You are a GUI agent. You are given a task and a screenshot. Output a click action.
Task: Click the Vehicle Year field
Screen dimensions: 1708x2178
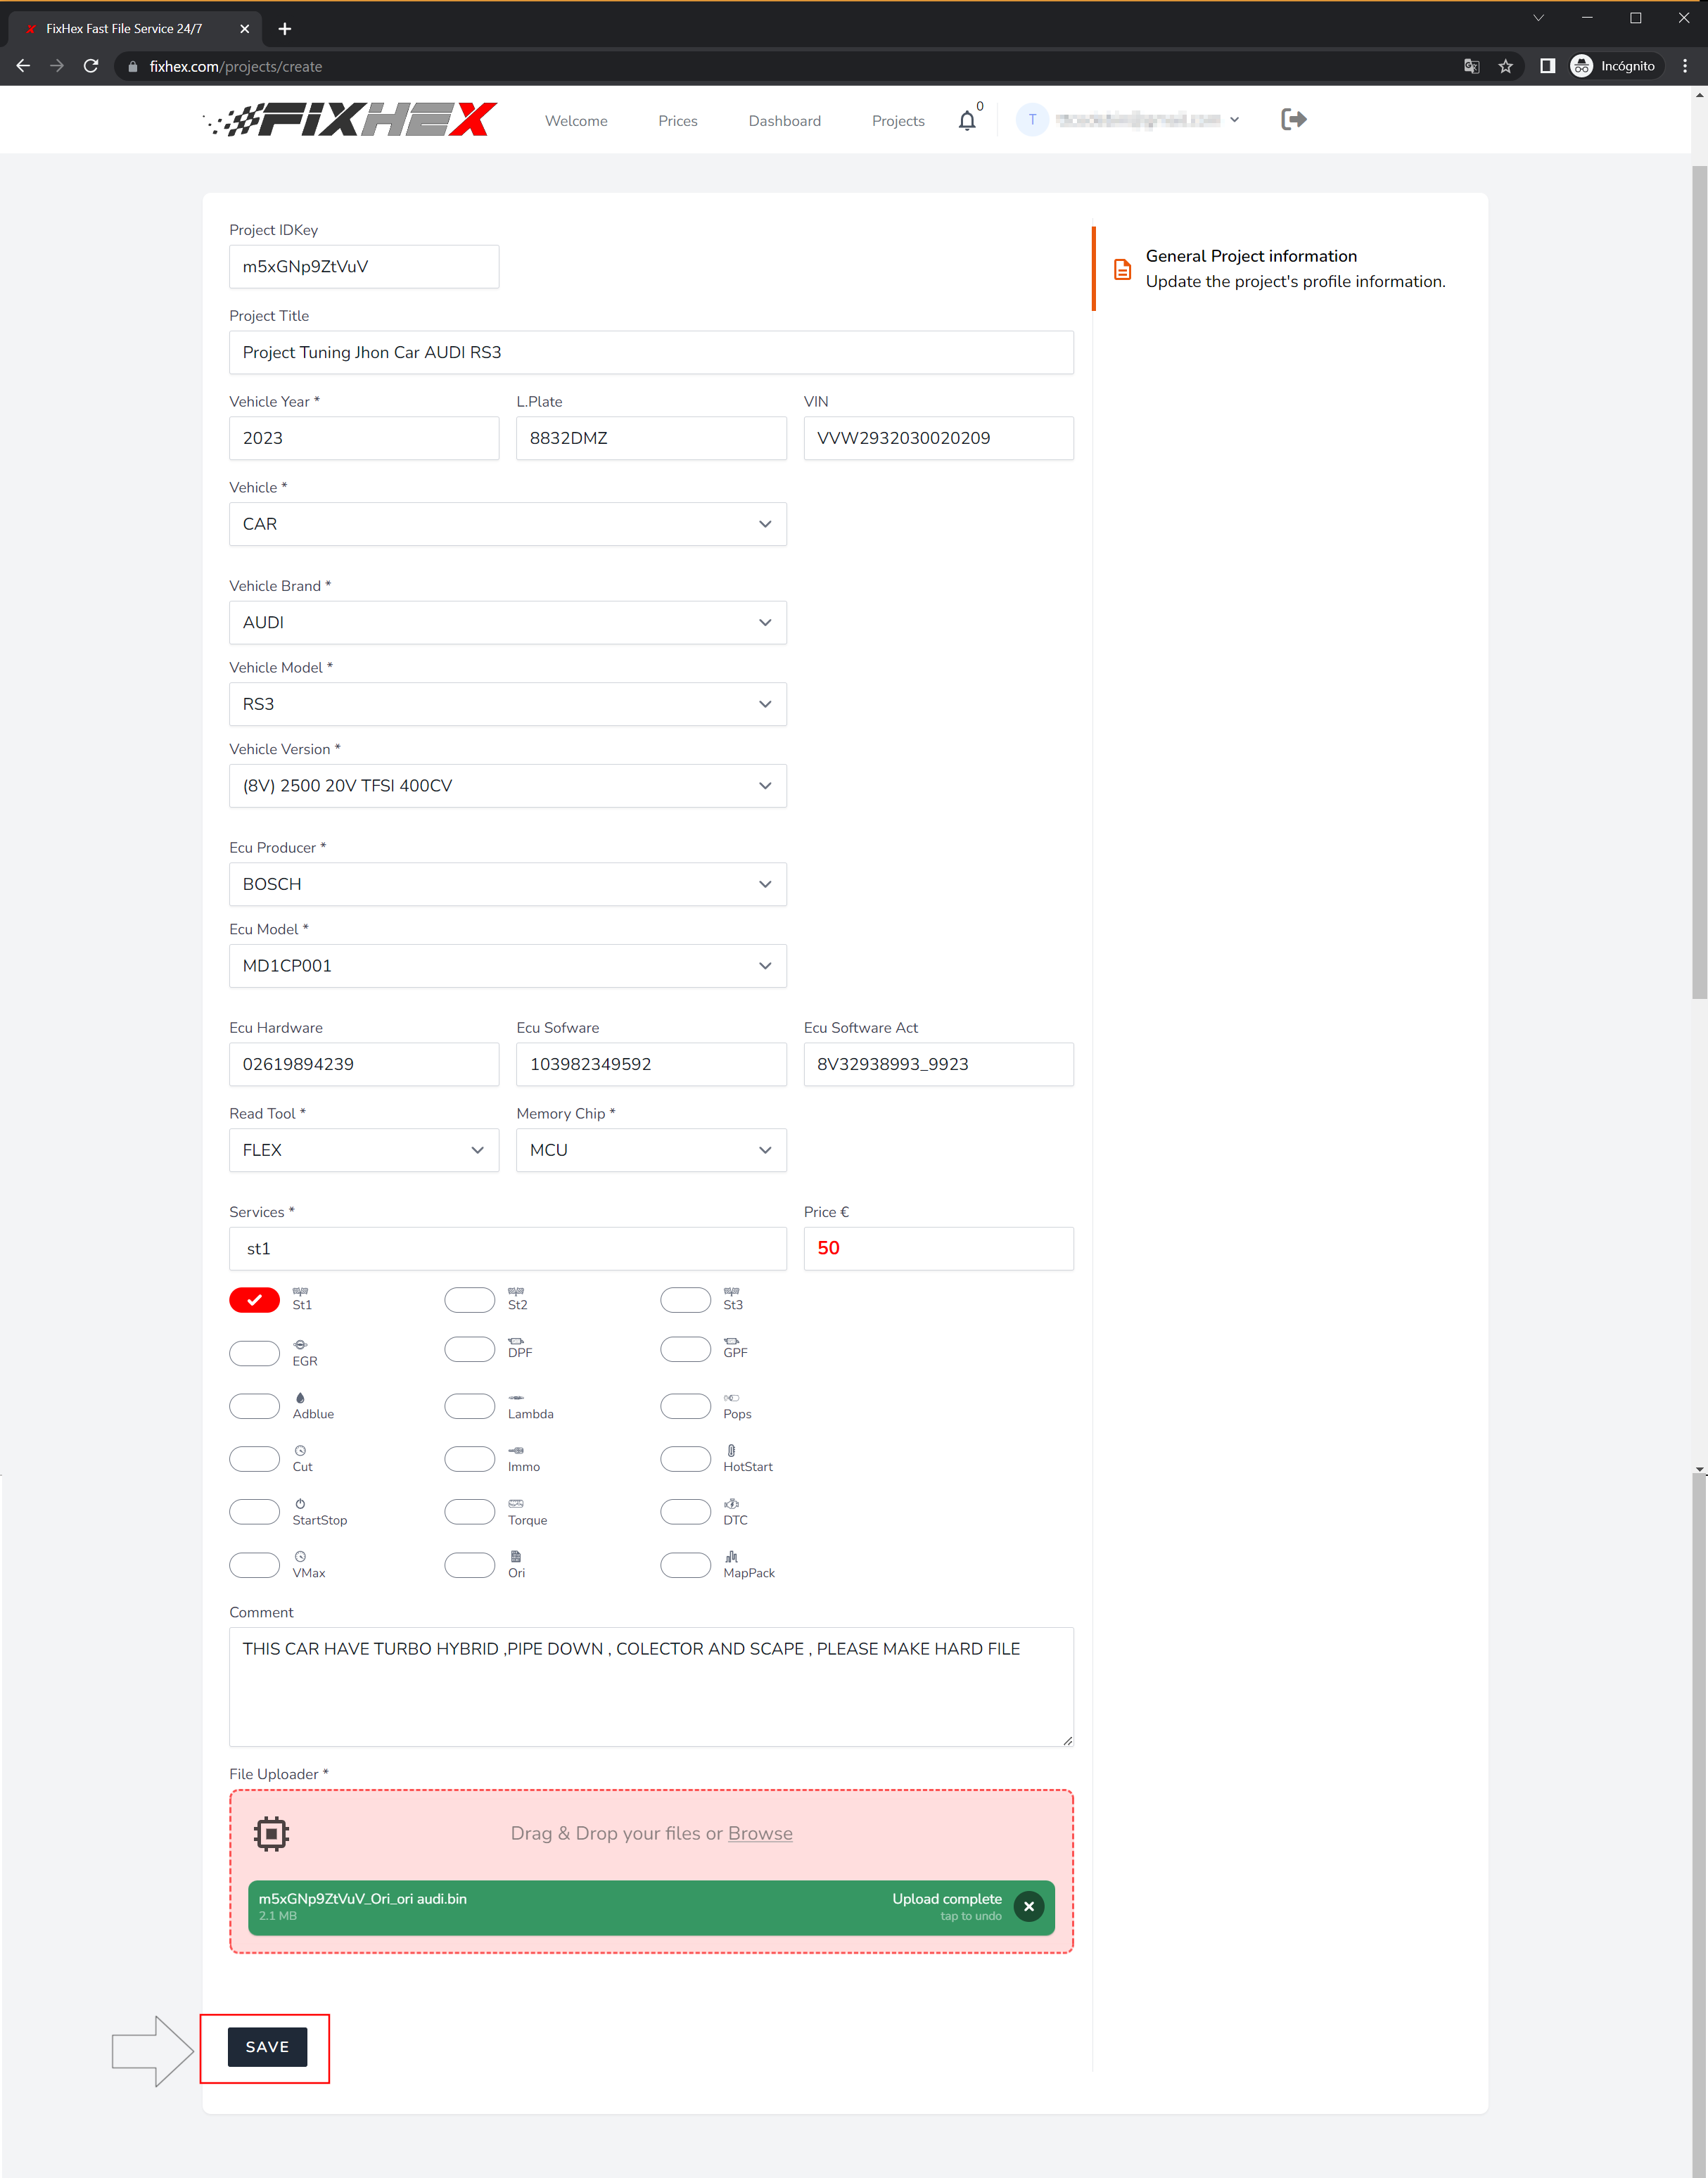point(364,438)
